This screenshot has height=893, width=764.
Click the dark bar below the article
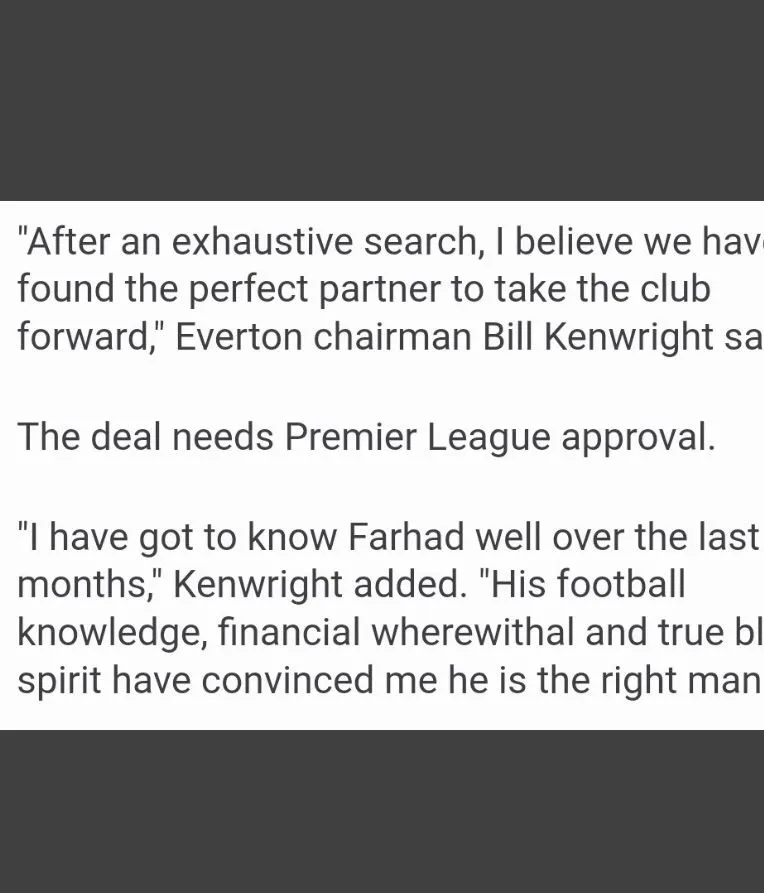pos(382,811)
